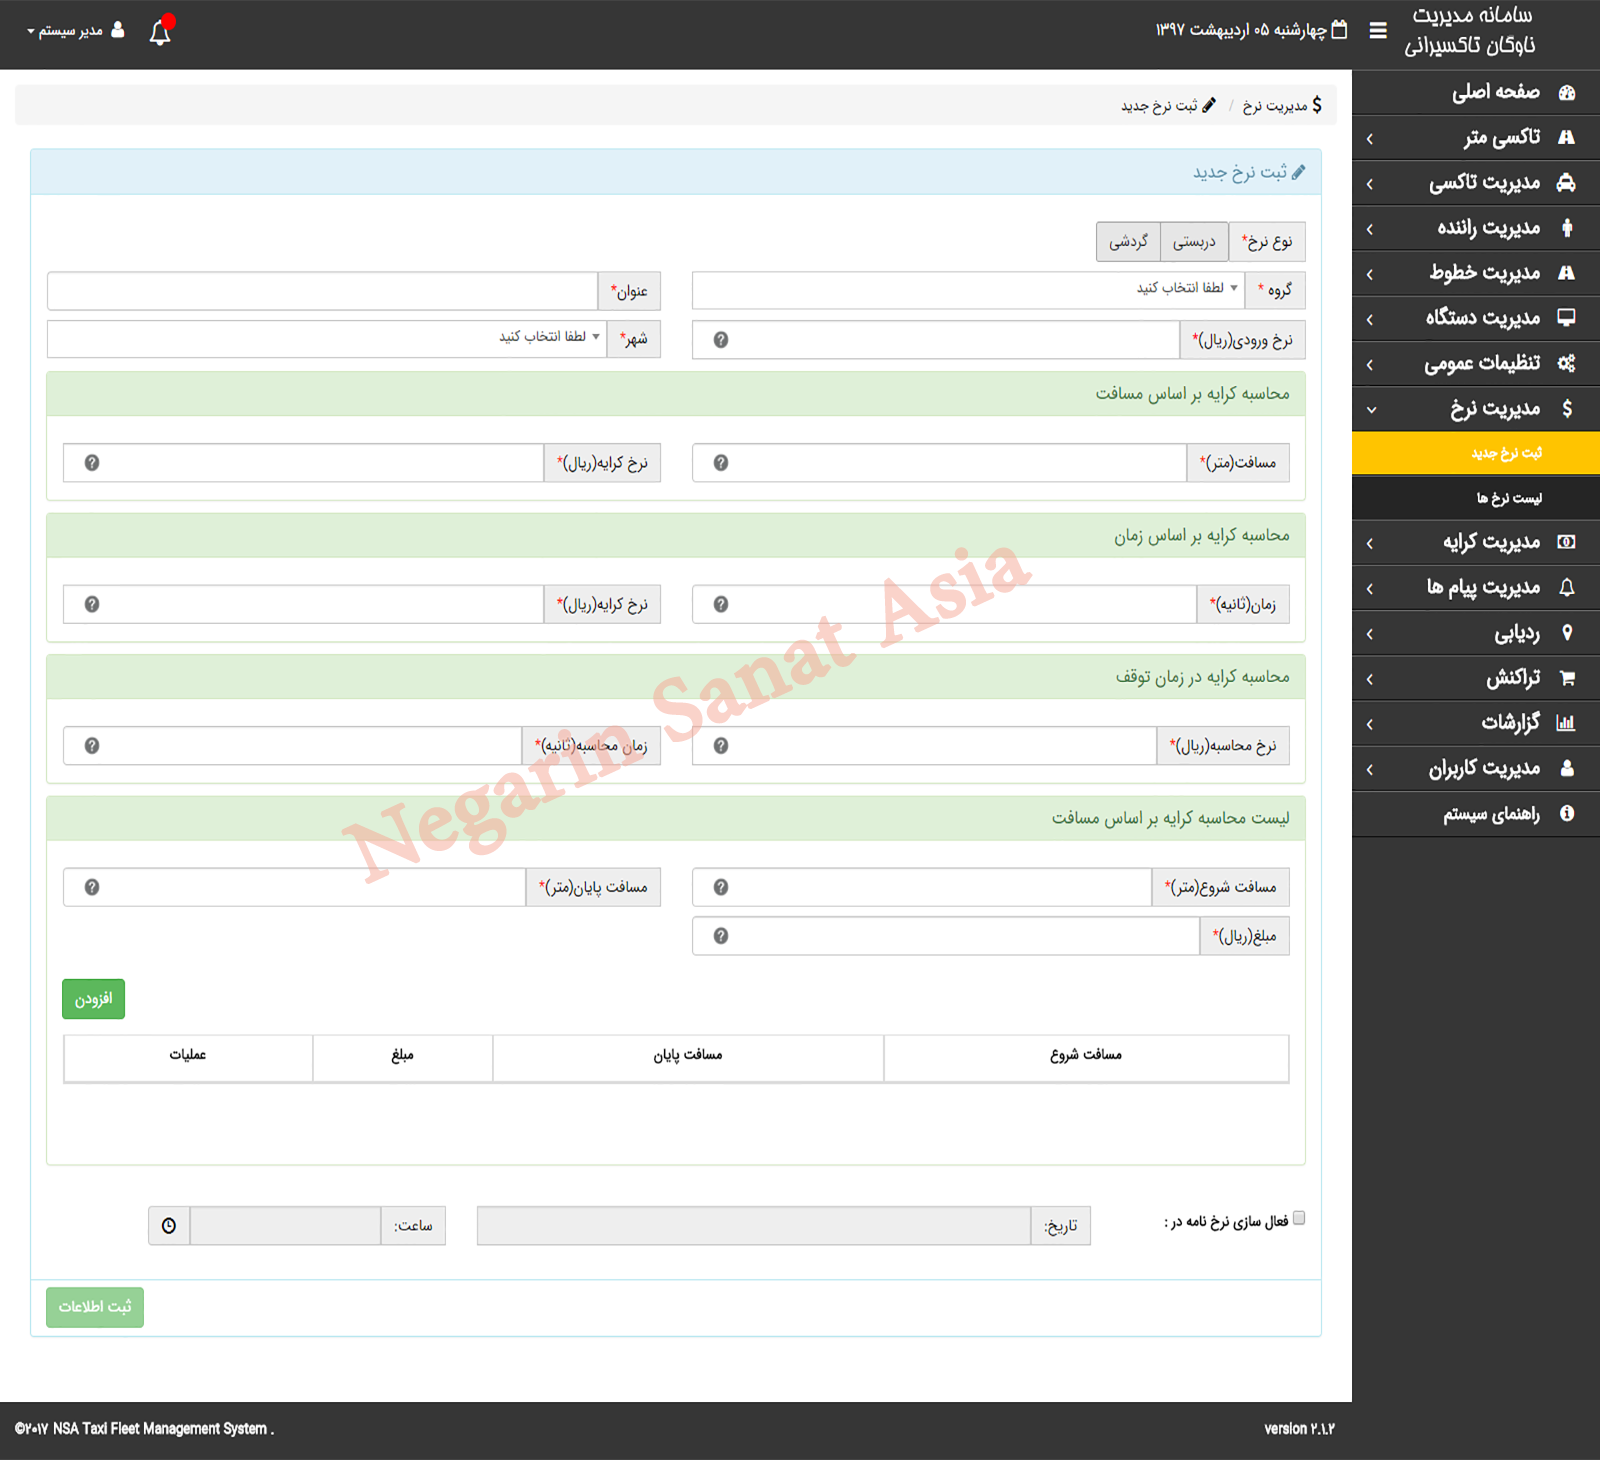The height and width of the screenshot is (1460, 1600).
Task: Open راهنمای سیستم in sidebar
Action: click(x=1476, y=814)
